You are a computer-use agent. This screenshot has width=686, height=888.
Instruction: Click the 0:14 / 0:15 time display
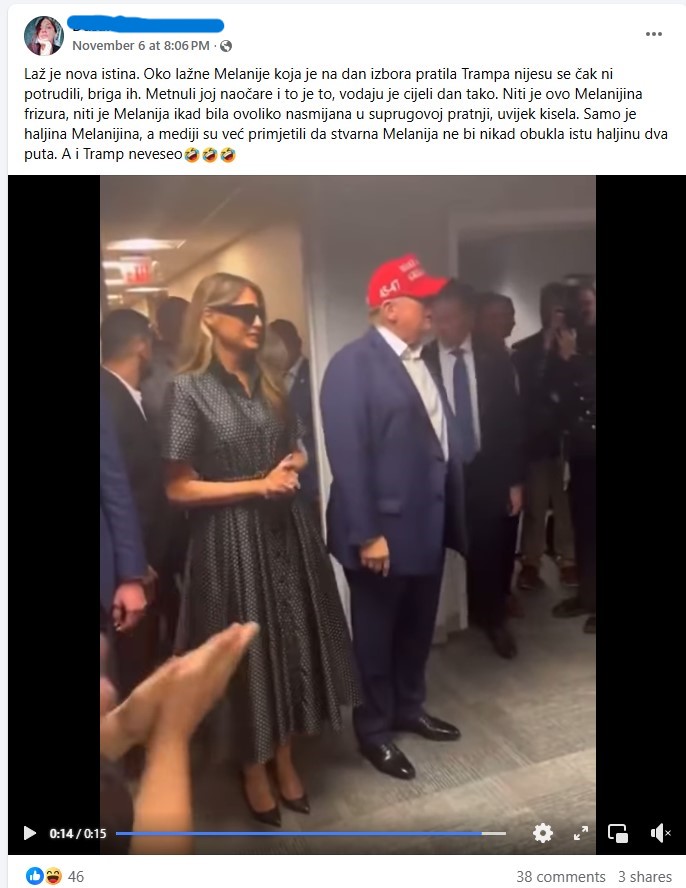pyautogui.click(x=78, y=834)
